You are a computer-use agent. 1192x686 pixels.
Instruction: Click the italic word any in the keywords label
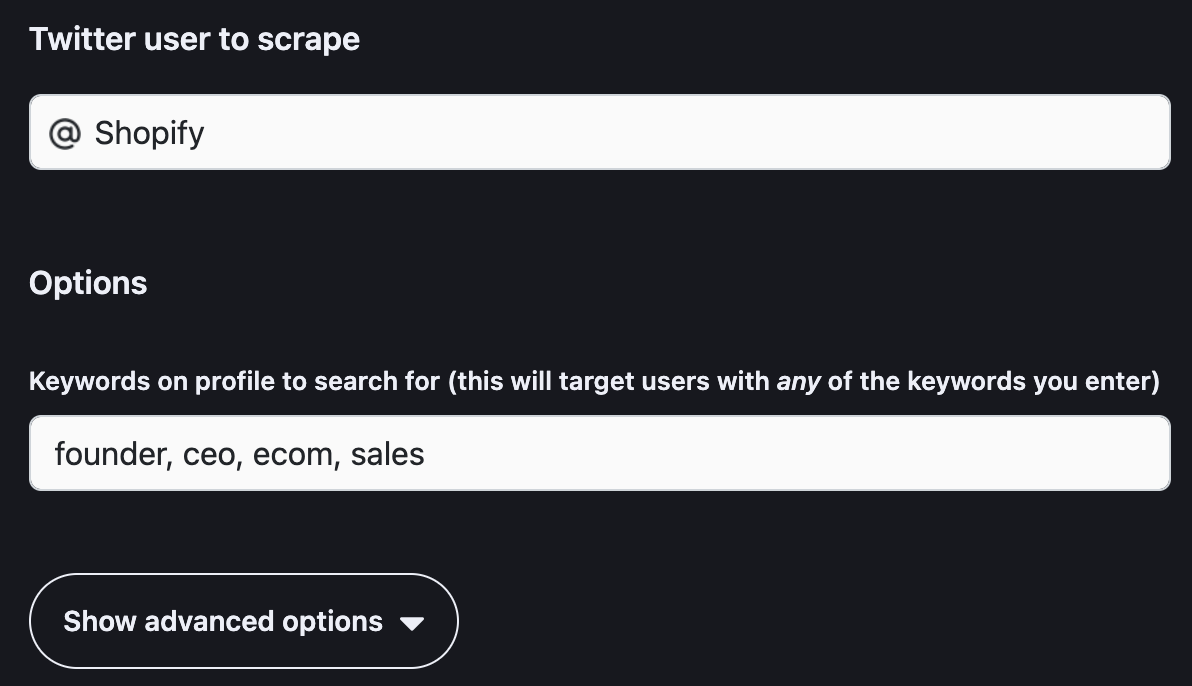coord(798,381)
